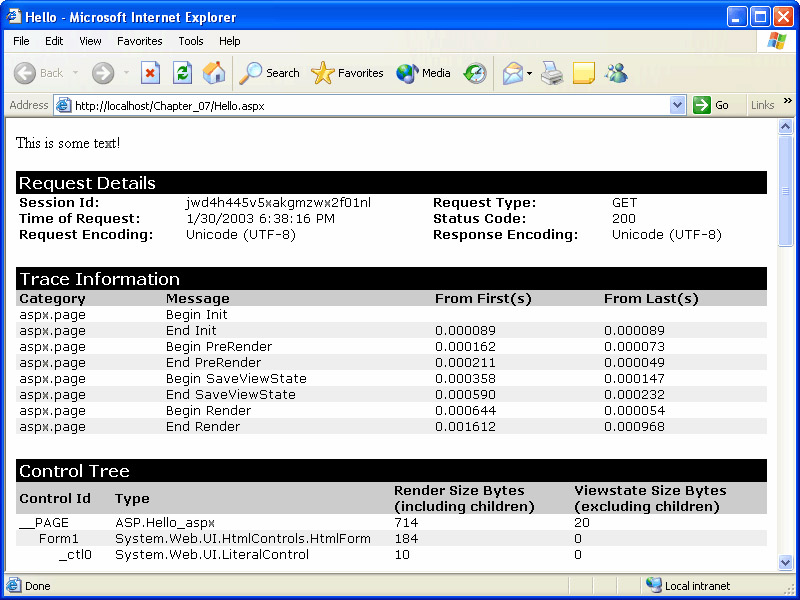Print the page using the printer icon
This screenshot has height=600, width=800.
click(552, 73)
